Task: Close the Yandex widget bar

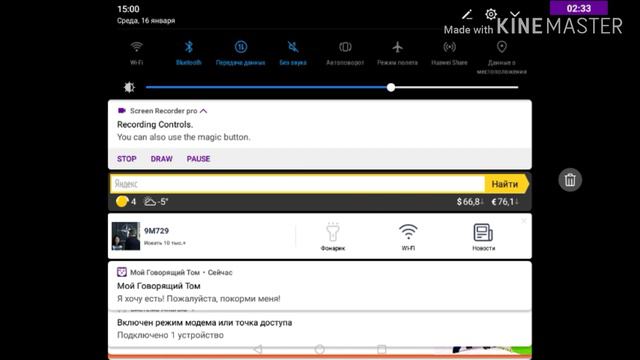Action: point(524,221)
